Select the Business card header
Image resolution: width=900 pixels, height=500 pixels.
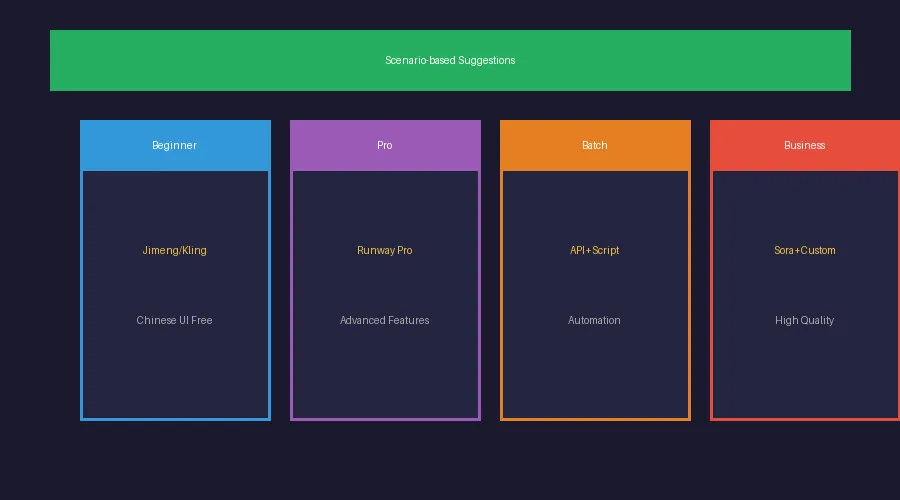coord(805,145)
